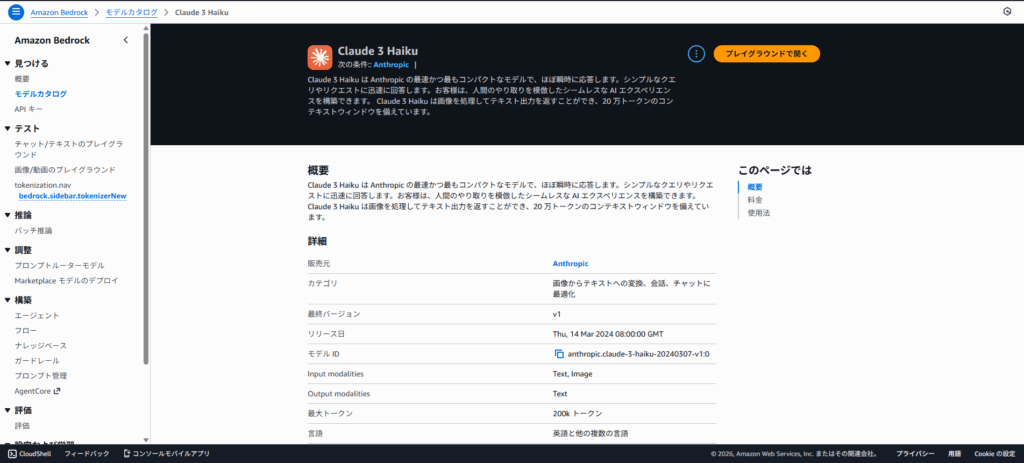Collapse the 構築 section
The image size is (1024, 463).
pyautogui.click(x=7, y=300)
